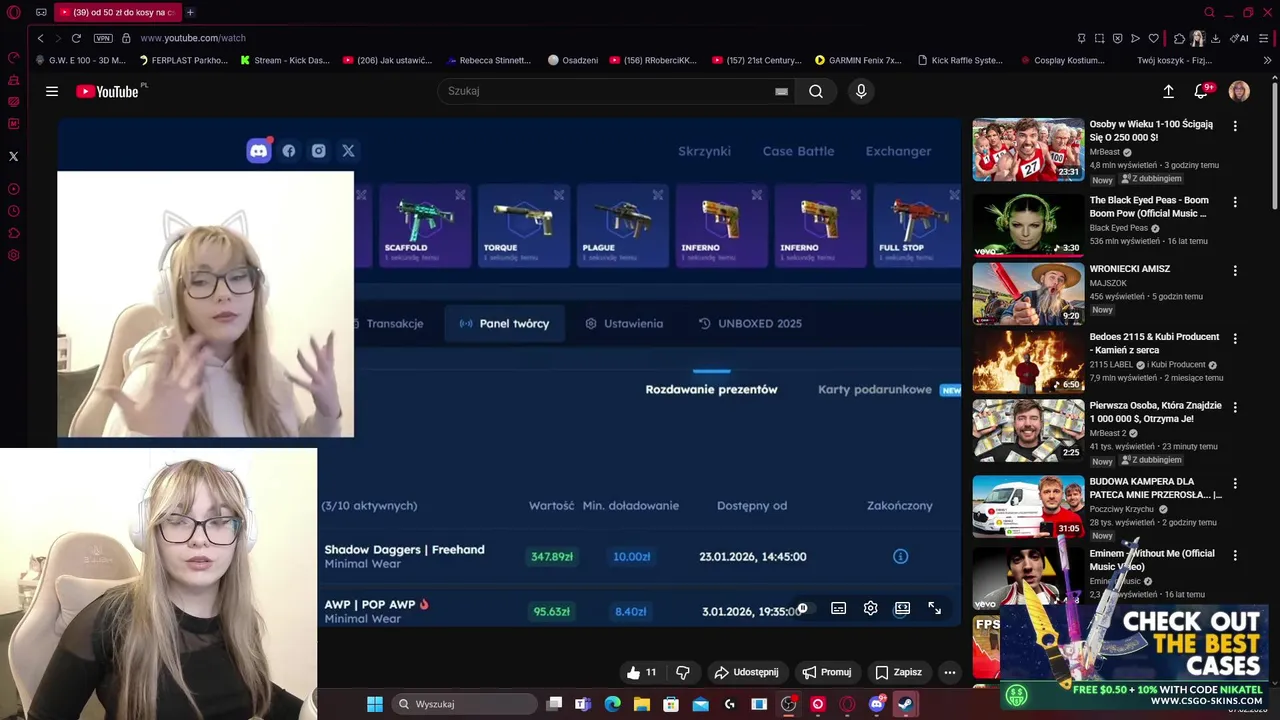Like the video with thumbs up
This screenshot has width=1280, height=720.
641,672
